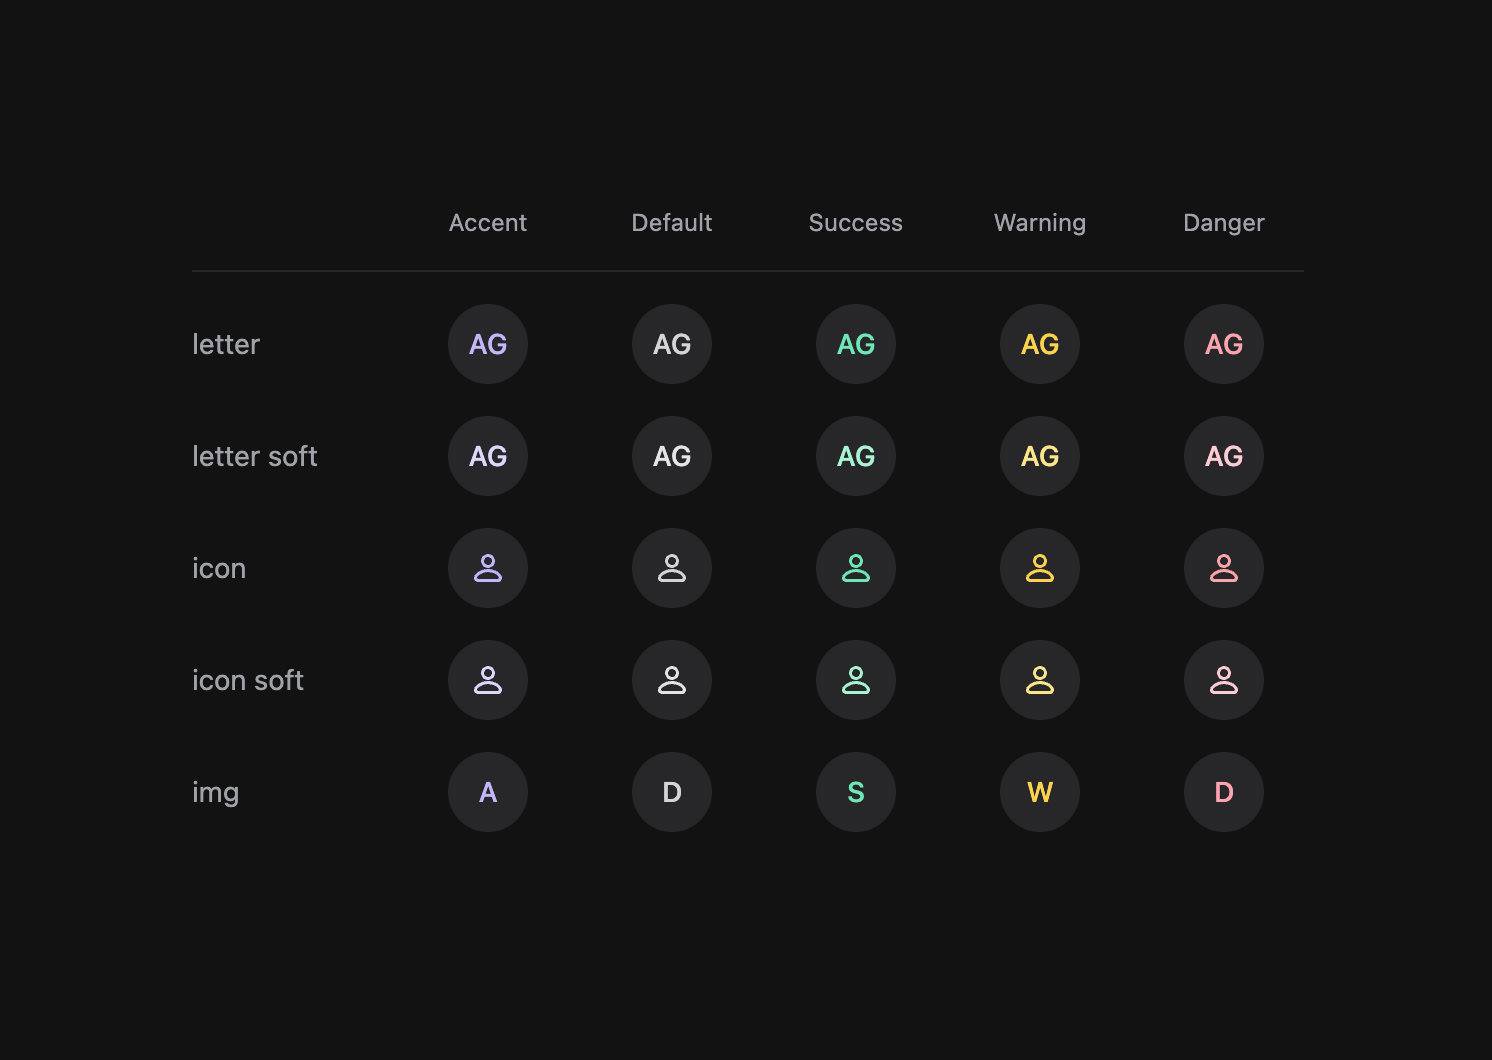The height and width of the screenshot is (1060, 1492).
Task: Click the Danger avatar in letter soft row
Action: 1224,456
